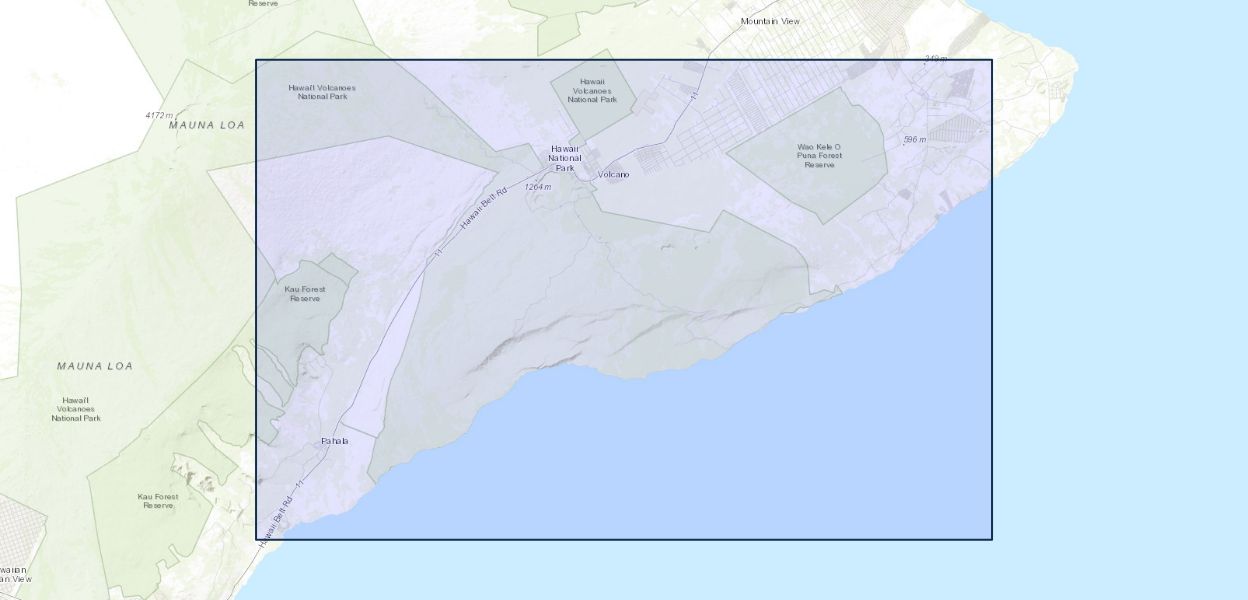Click the Pahala town label
Viewport: 1248px width, 600px height.
click(x=334, y=441)
